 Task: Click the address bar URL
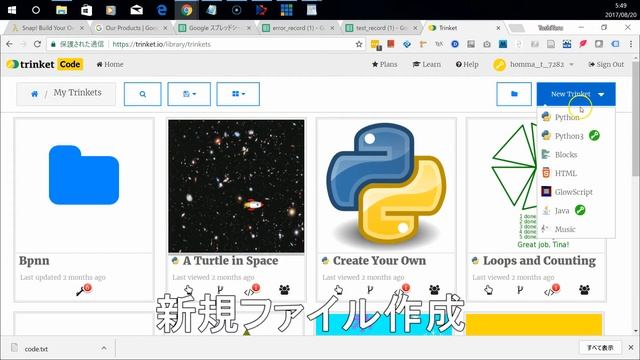click(162, 44)
